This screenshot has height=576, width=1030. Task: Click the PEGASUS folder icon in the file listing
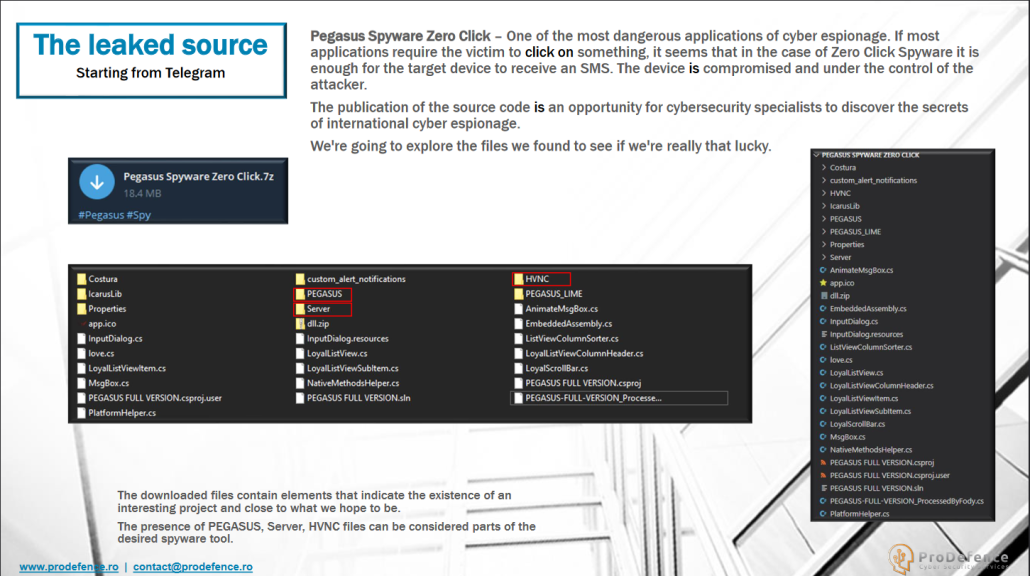coord(300,294)
